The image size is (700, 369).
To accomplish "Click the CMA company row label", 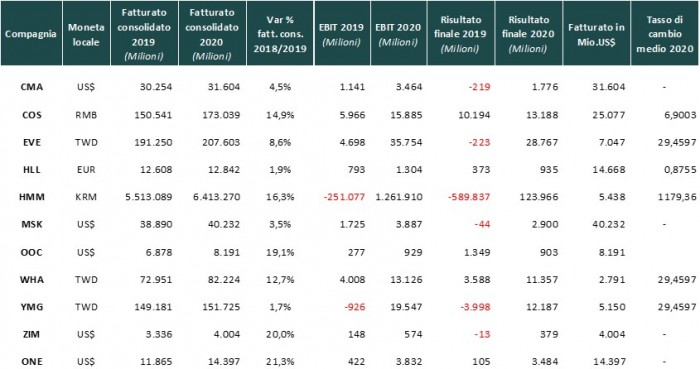I will (x=32, y=87).
